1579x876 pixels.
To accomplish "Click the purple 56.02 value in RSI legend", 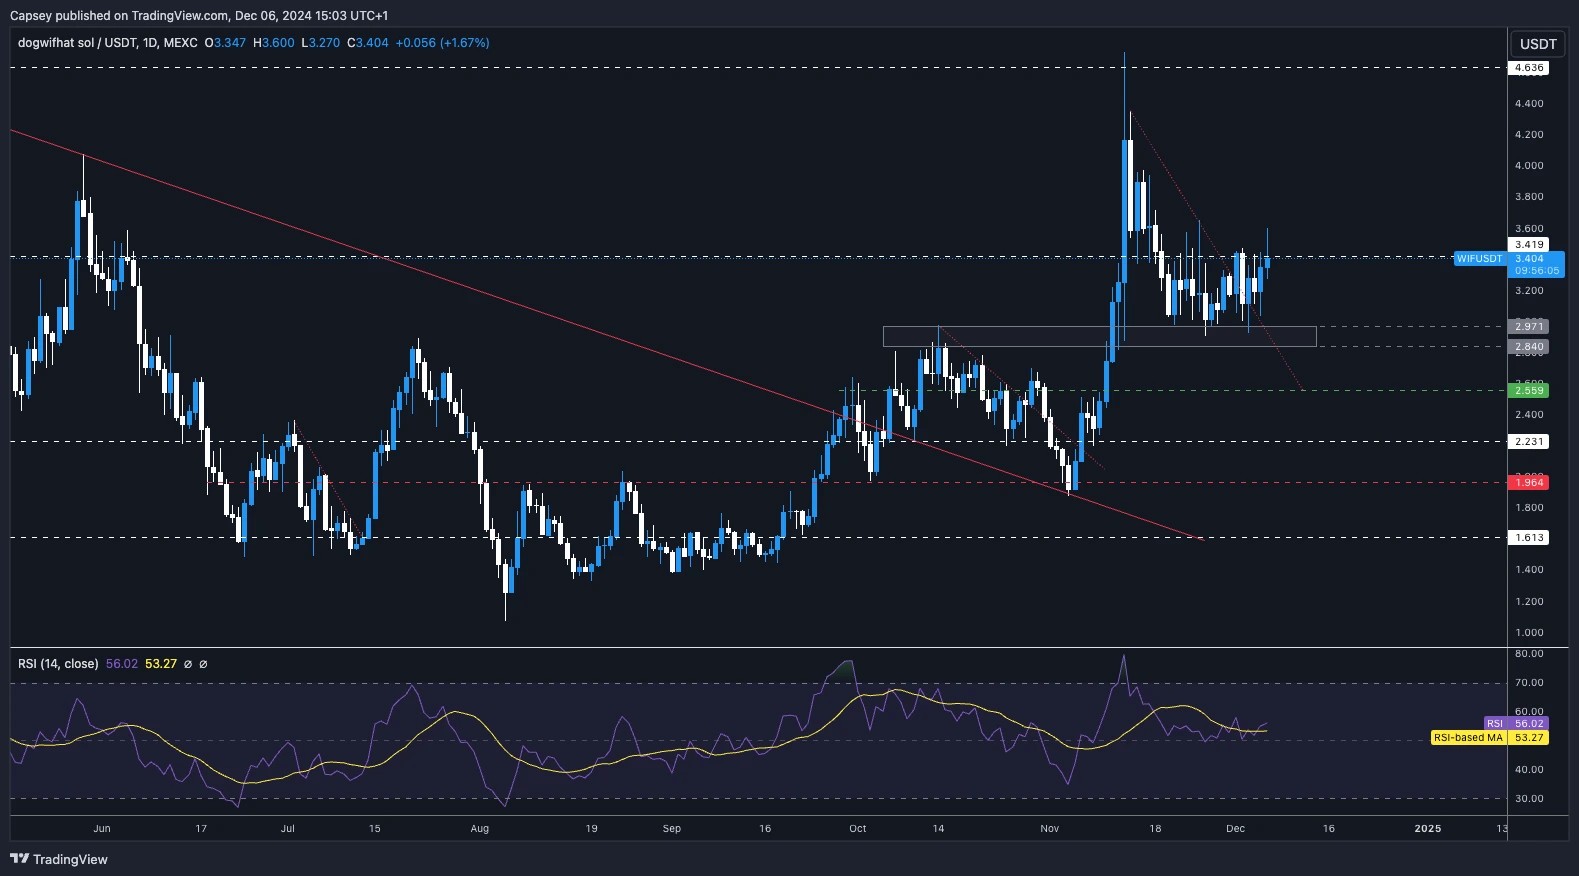I will pos(122,663).
